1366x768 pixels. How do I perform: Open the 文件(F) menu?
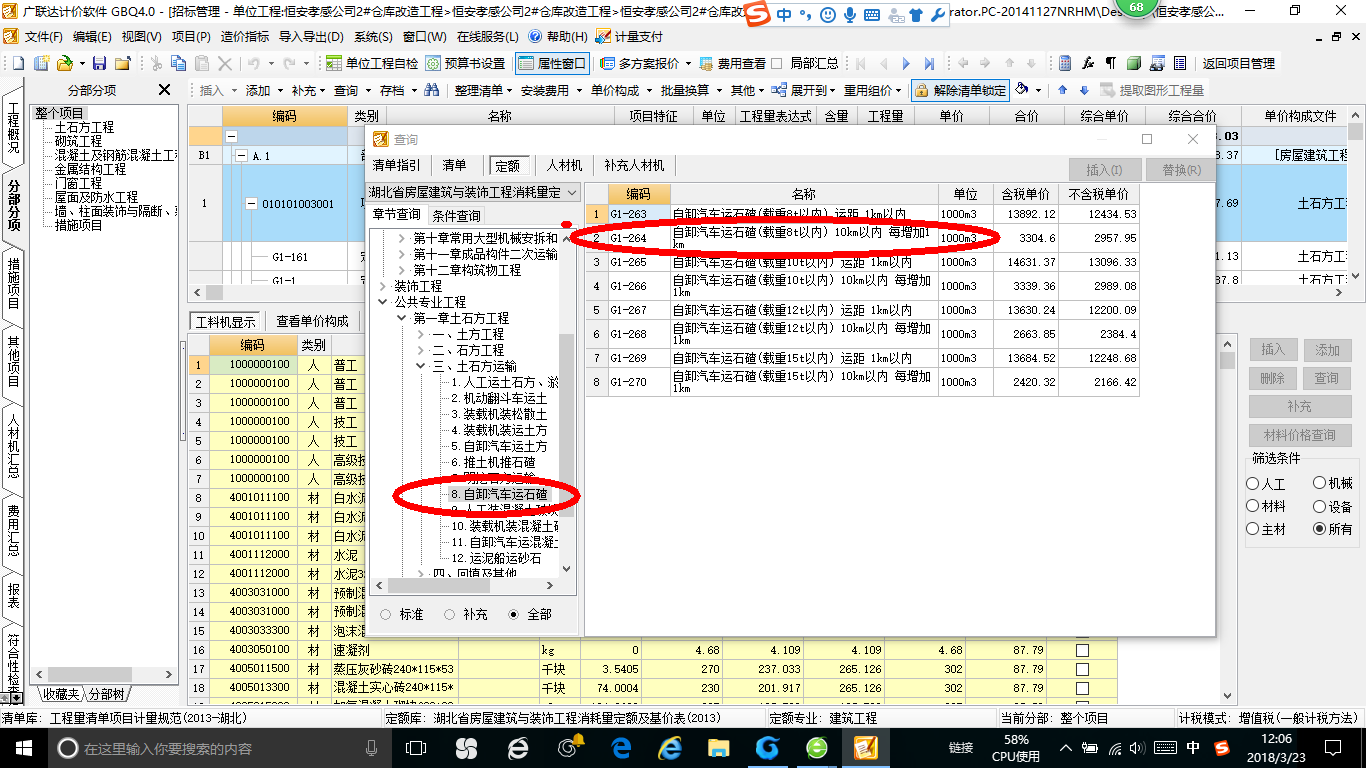43,36
